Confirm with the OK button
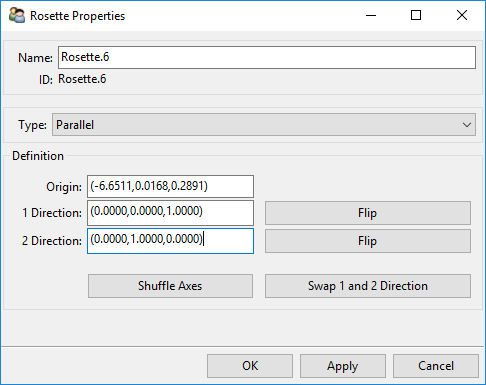Viewport: 486px width, 385px height. point(250,366)
